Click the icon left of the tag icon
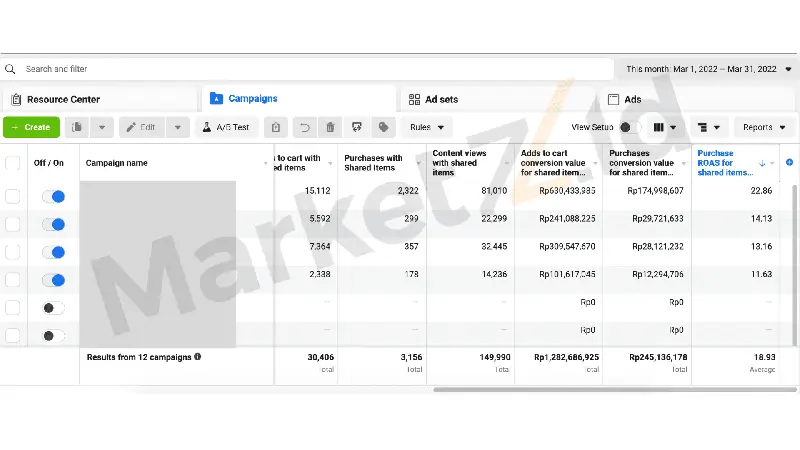This screenshot has height=450, width=800. [356, 128]
